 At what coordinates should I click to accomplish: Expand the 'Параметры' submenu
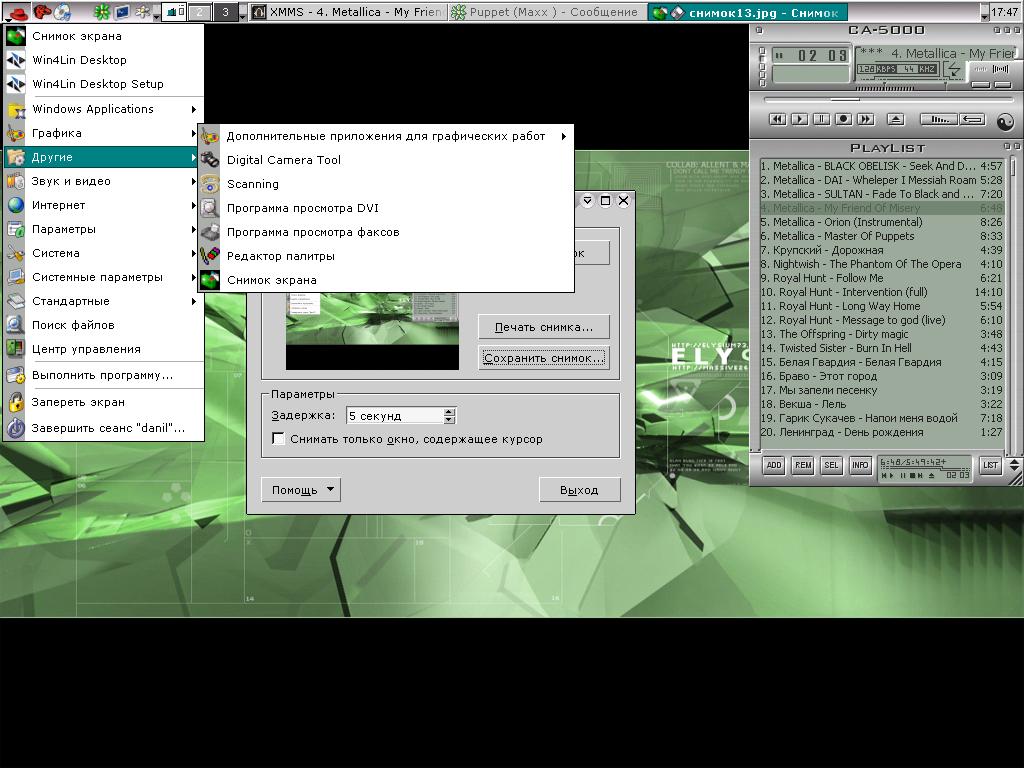[x=103, y=229]
